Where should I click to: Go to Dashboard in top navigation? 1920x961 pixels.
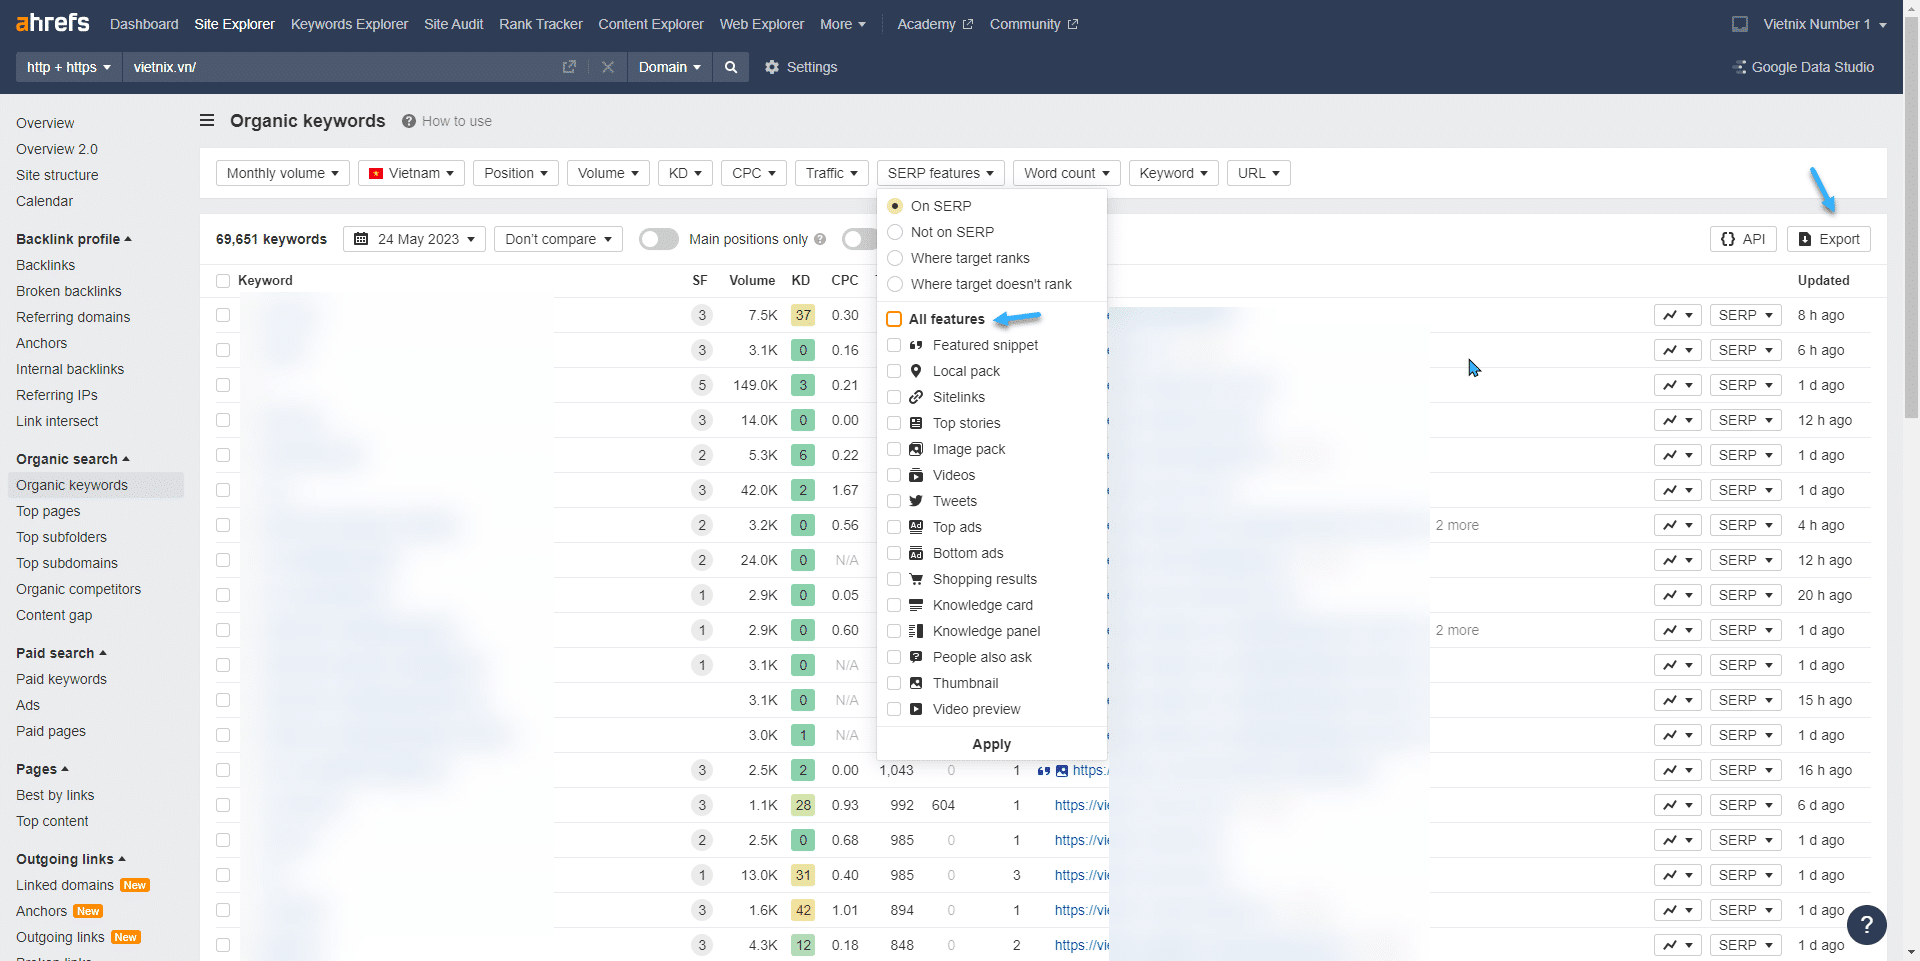tap(144, 24)
